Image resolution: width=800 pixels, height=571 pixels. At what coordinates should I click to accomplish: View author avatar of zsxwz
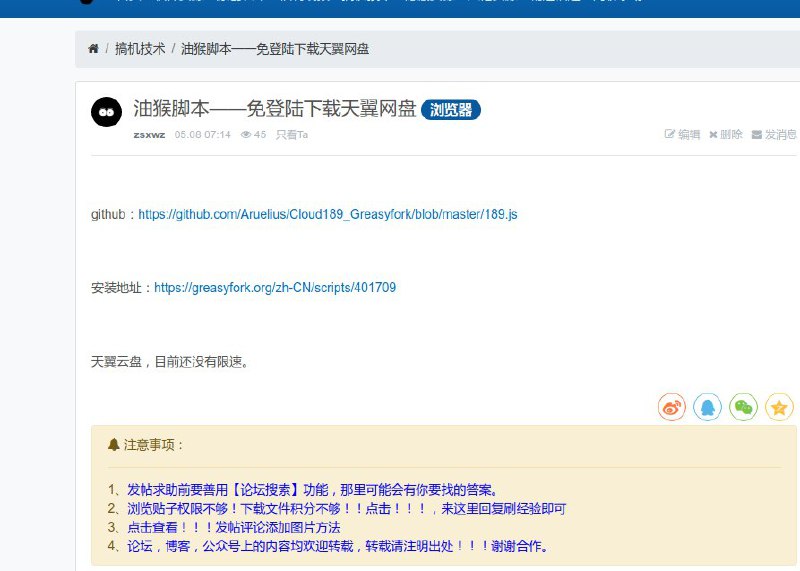coord(107,112)
